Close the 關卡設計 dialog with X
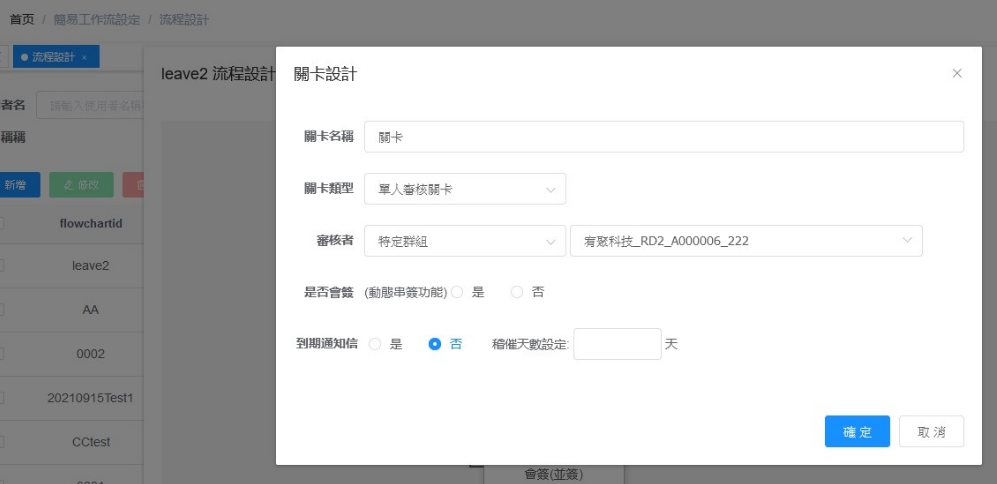 click(x=957, y=74)
